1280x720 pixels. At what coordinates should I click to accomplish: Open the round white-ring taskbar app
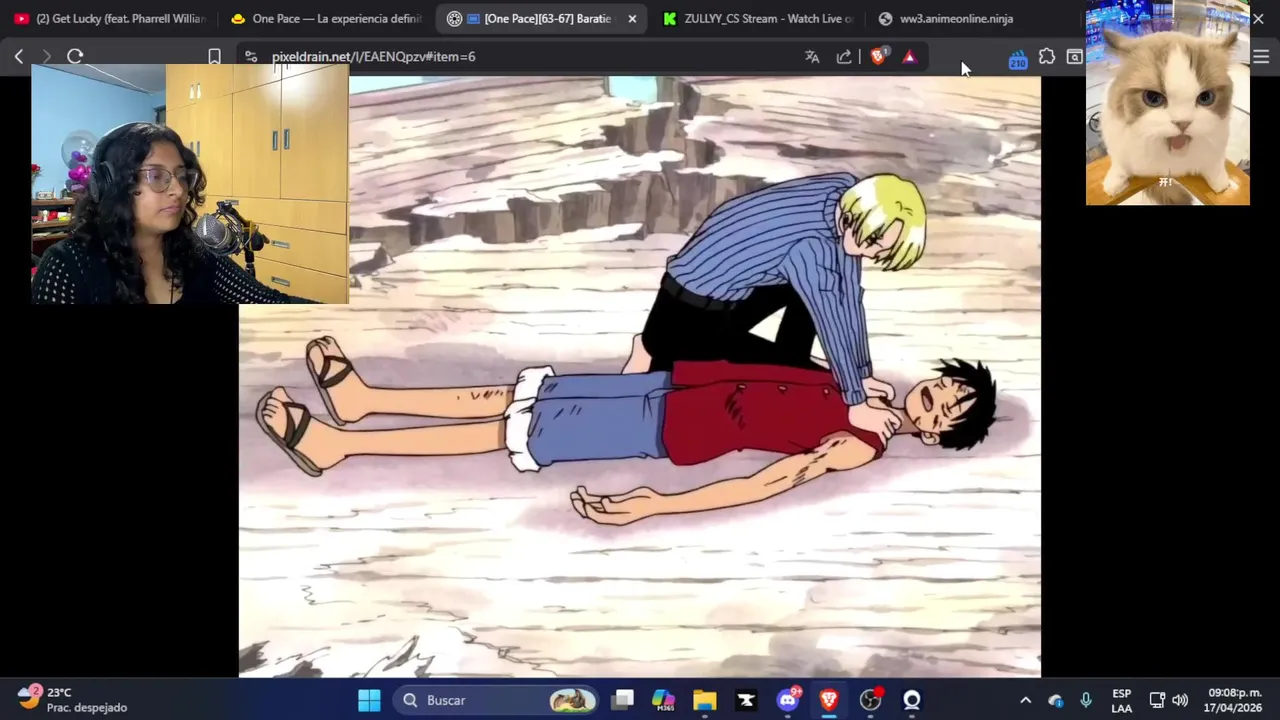[912, 700]
